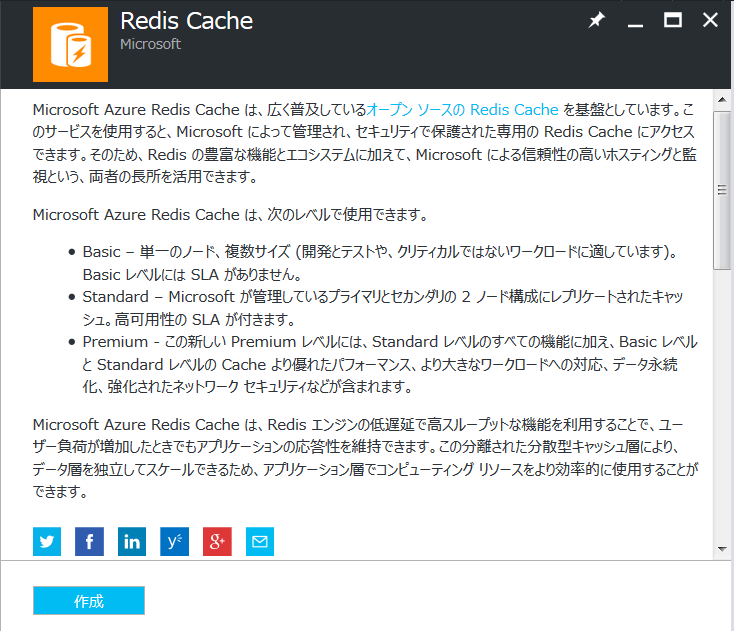Click the Microsoft publisher label

[150, 44]
